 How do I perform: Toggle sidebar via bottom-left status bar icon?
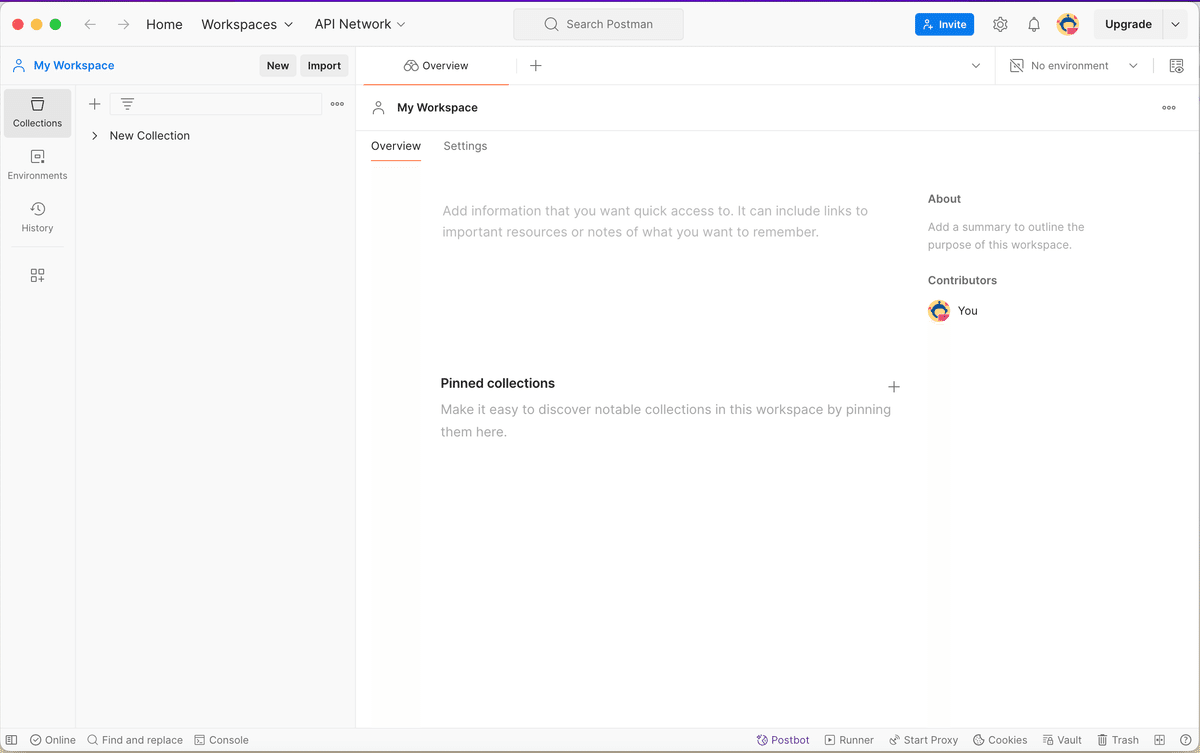pyautogui.click(x=12, y=740)
